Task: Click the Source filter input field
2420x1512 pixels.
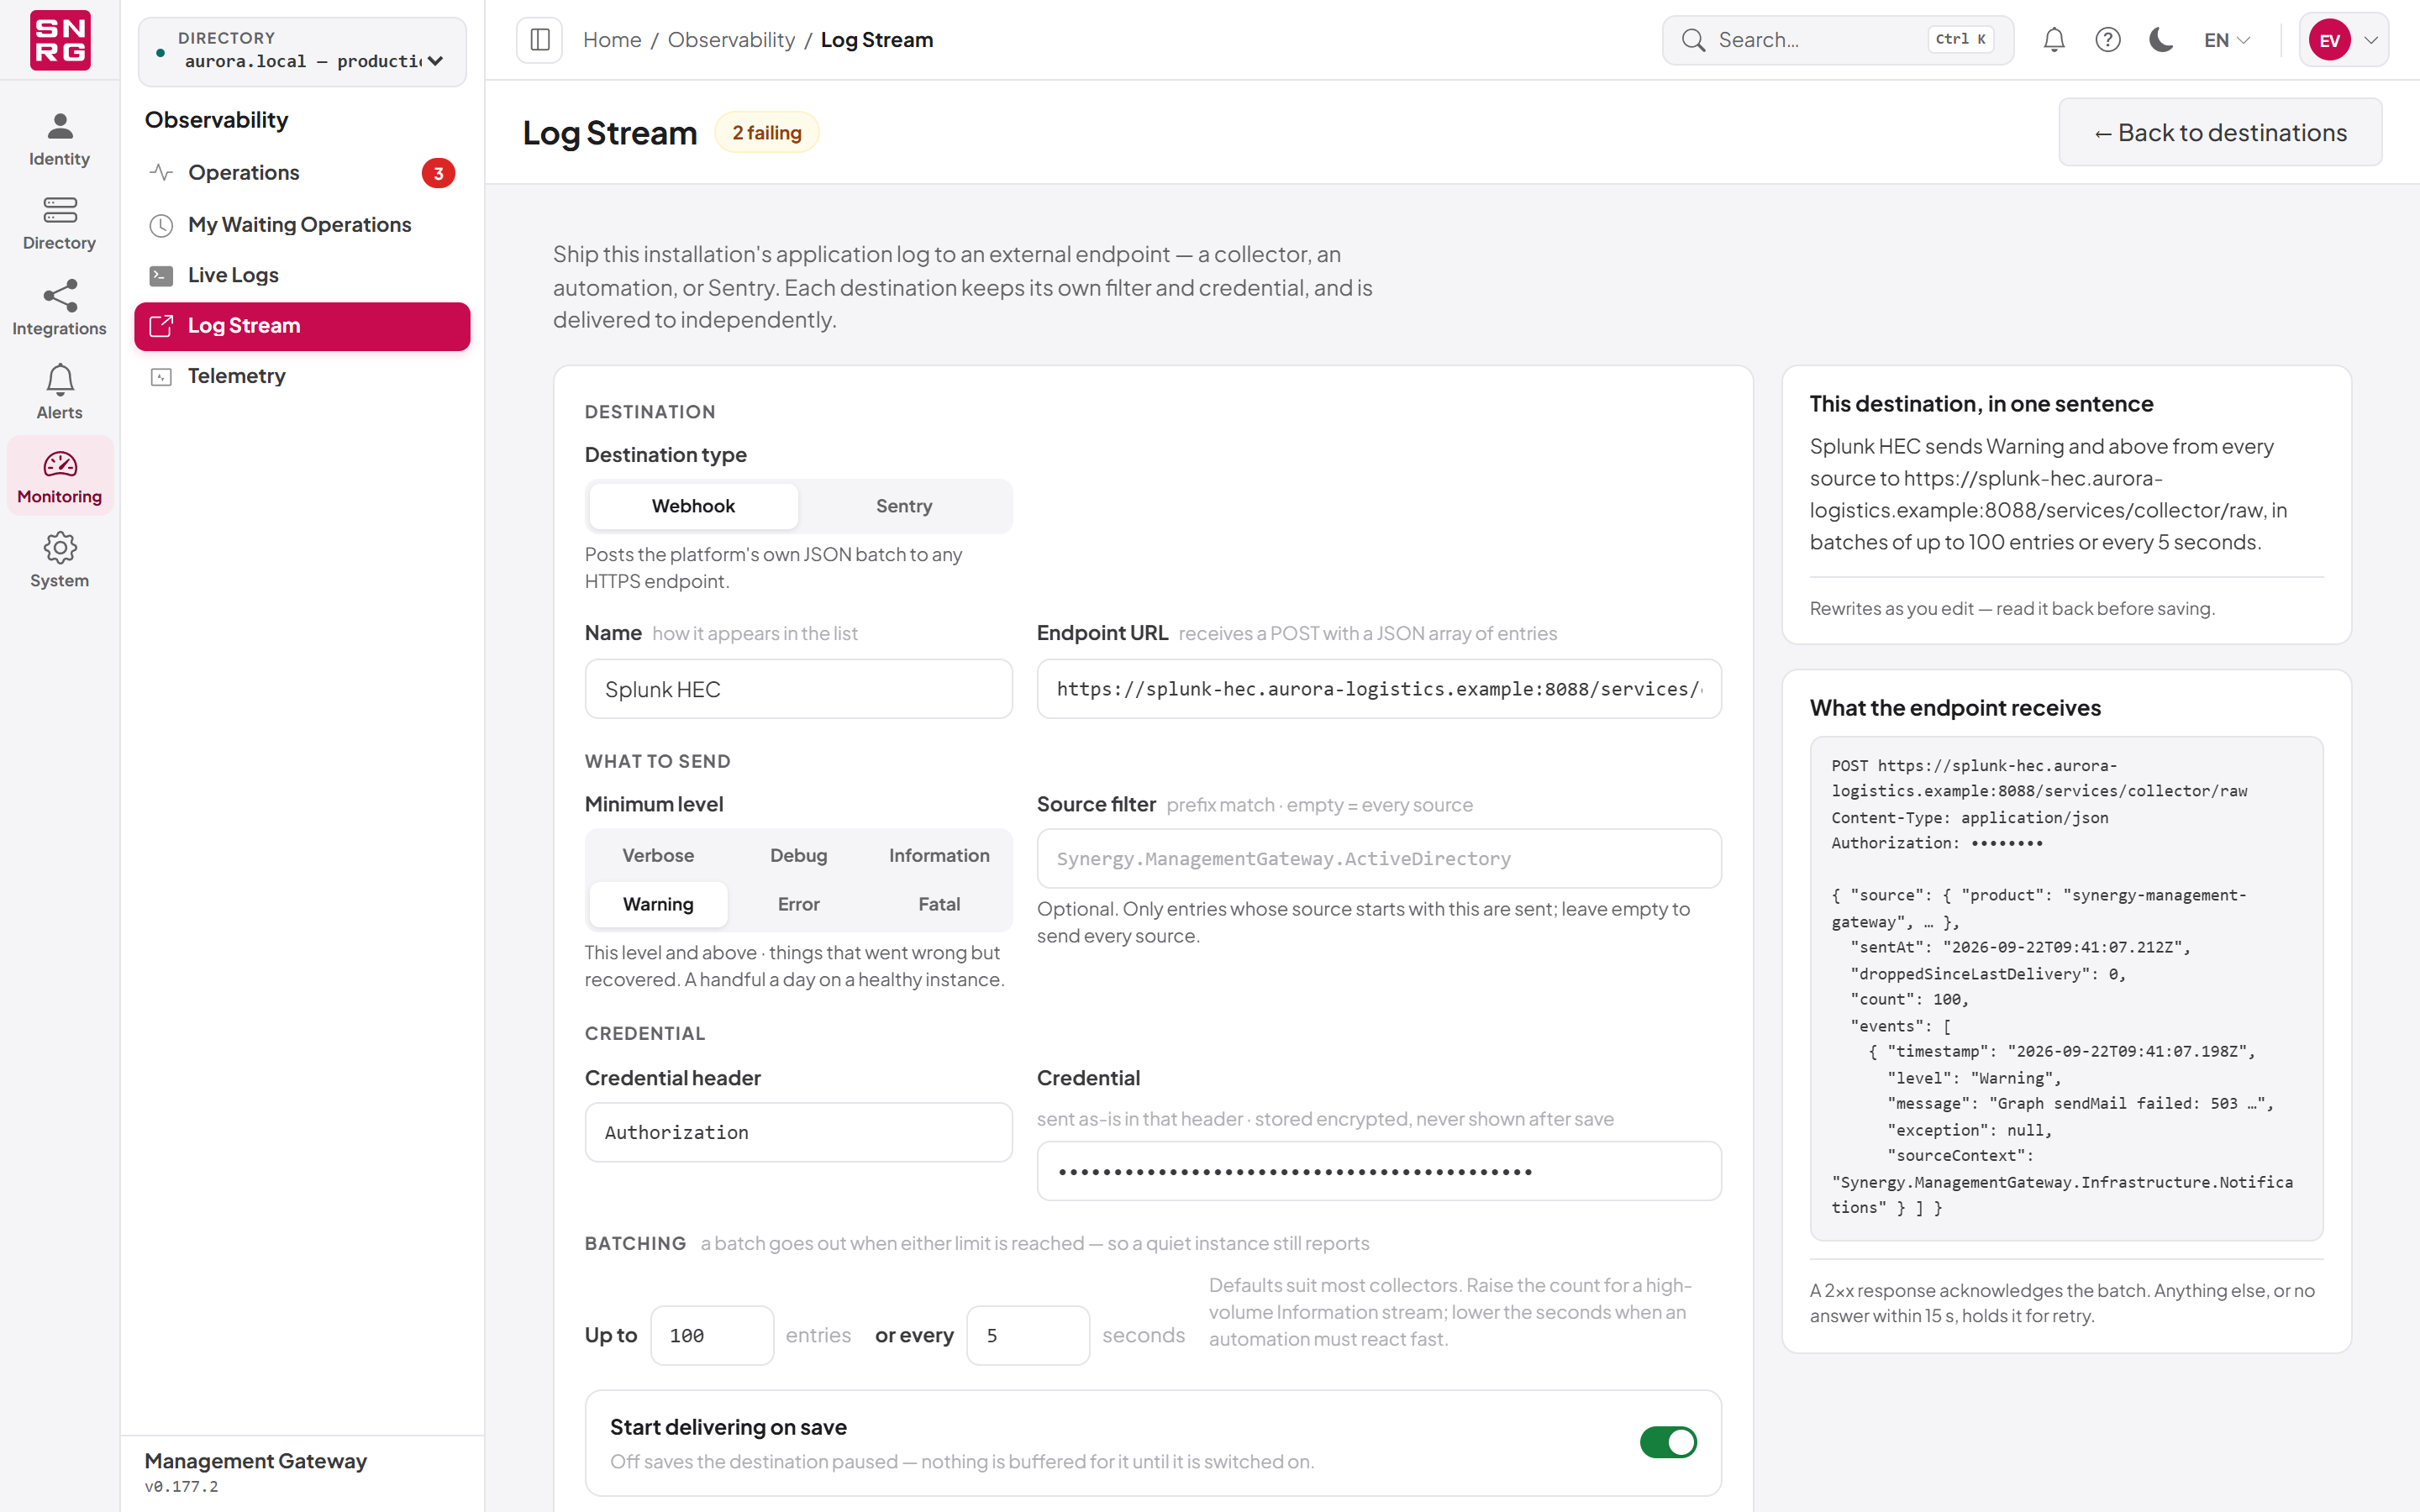Action: 1379,859
